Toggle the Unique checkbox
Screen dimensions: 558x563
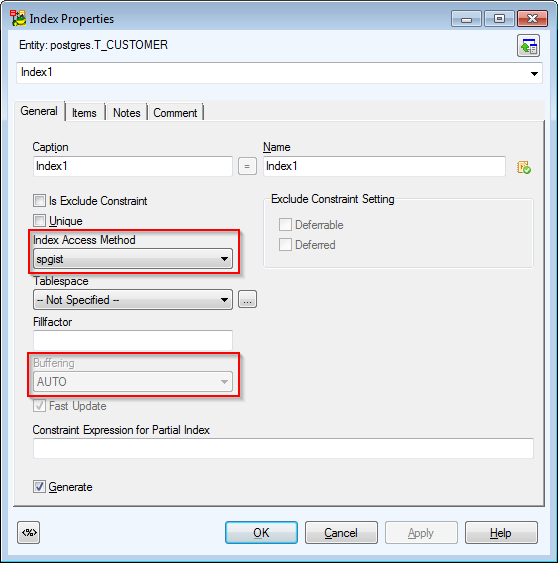[39, 220]
